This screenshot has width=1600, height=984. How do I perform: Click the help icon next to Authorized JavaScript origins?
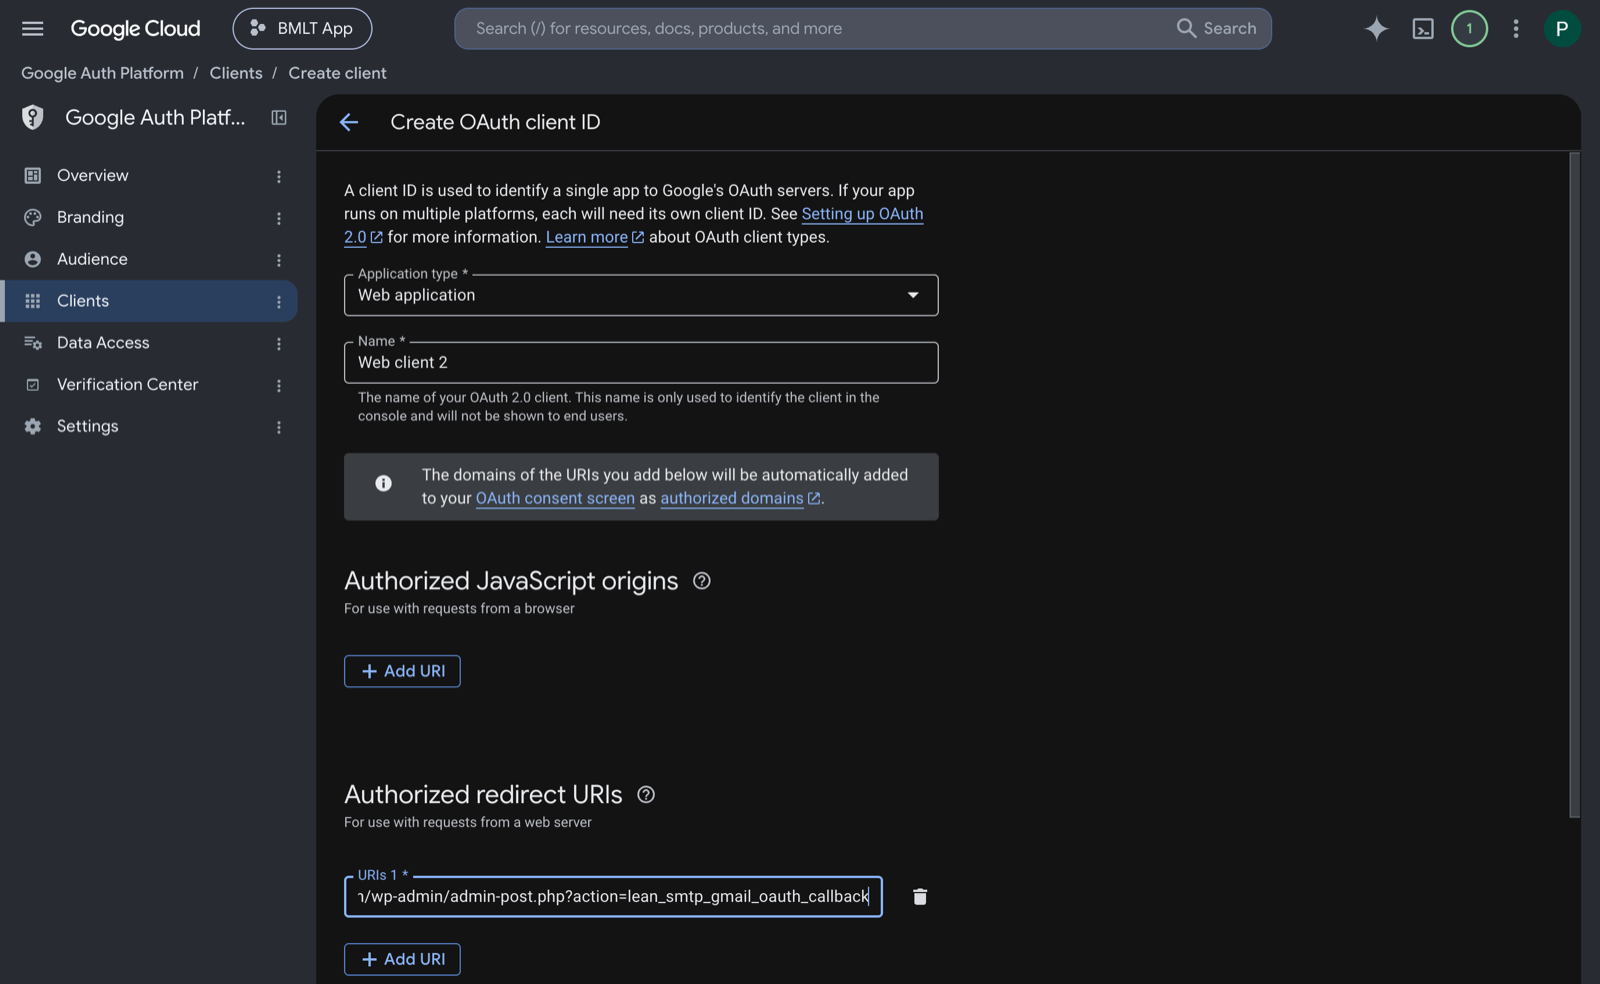[x=701, y=581]
